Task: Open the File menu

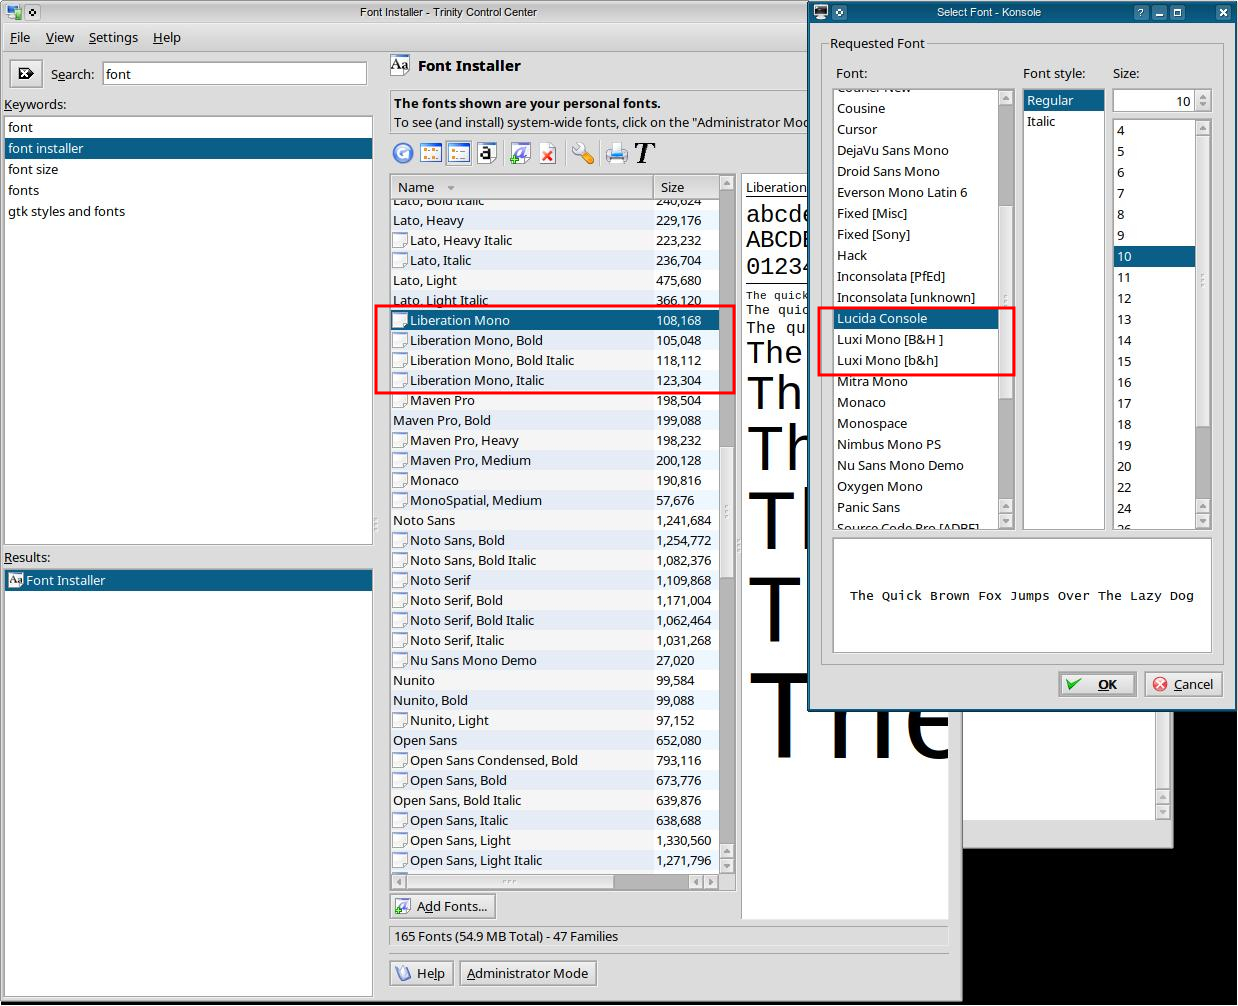Action: 20,37
